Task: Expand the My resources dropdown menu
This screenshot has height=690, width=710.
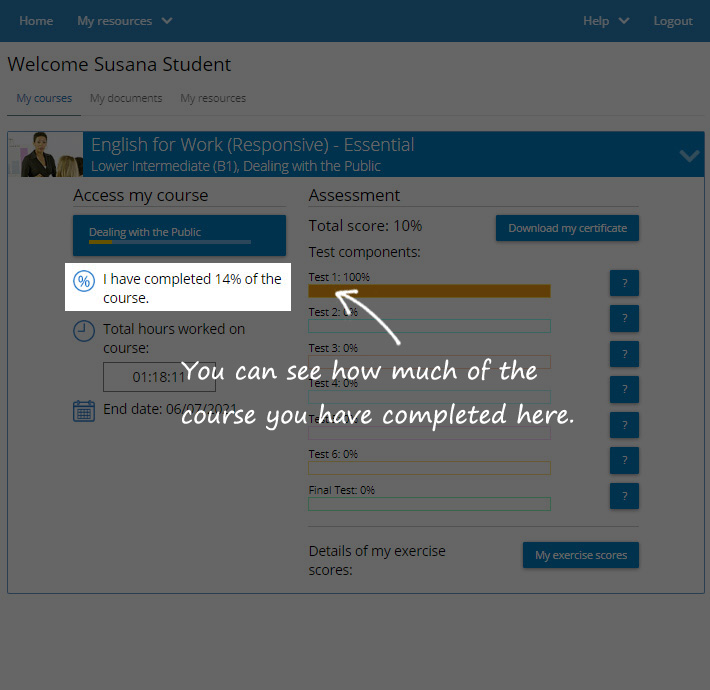Action: (x=124, y=21)
